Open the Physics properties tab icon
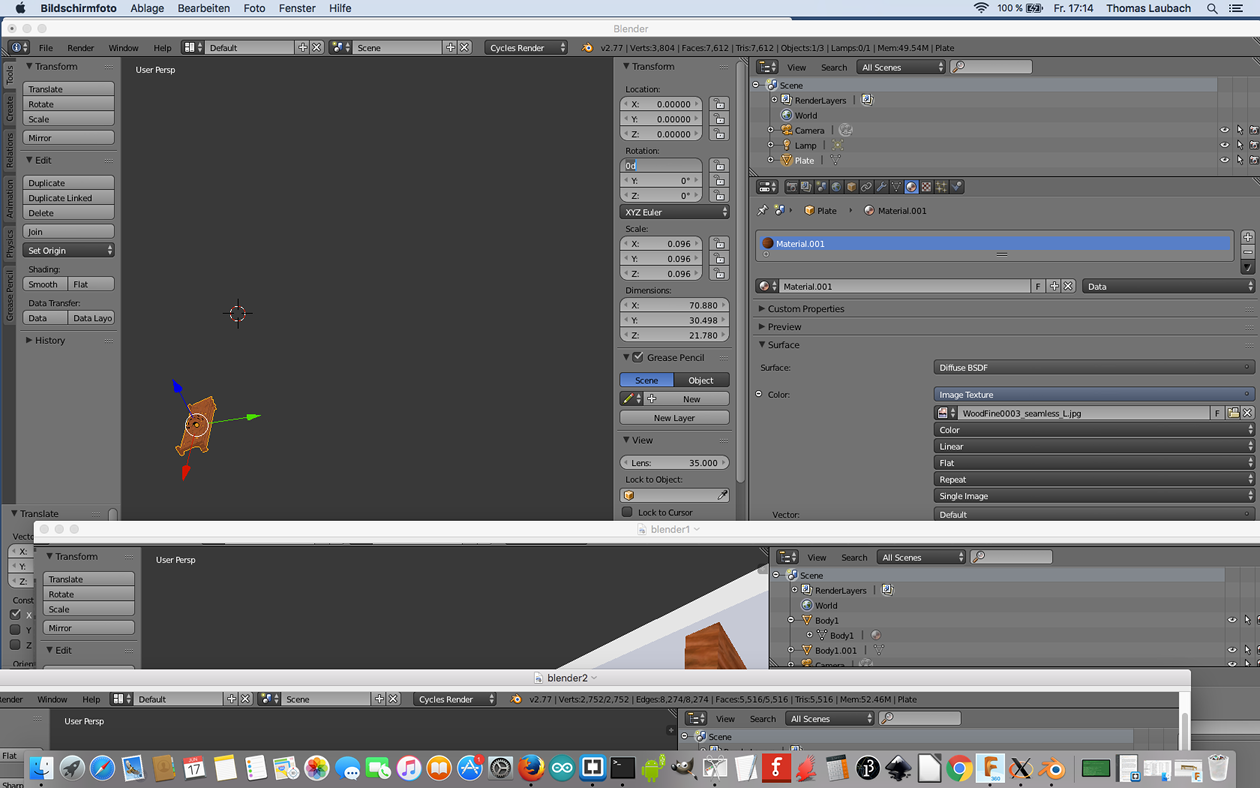This screenshot has height=788, width=1260. 957,187
